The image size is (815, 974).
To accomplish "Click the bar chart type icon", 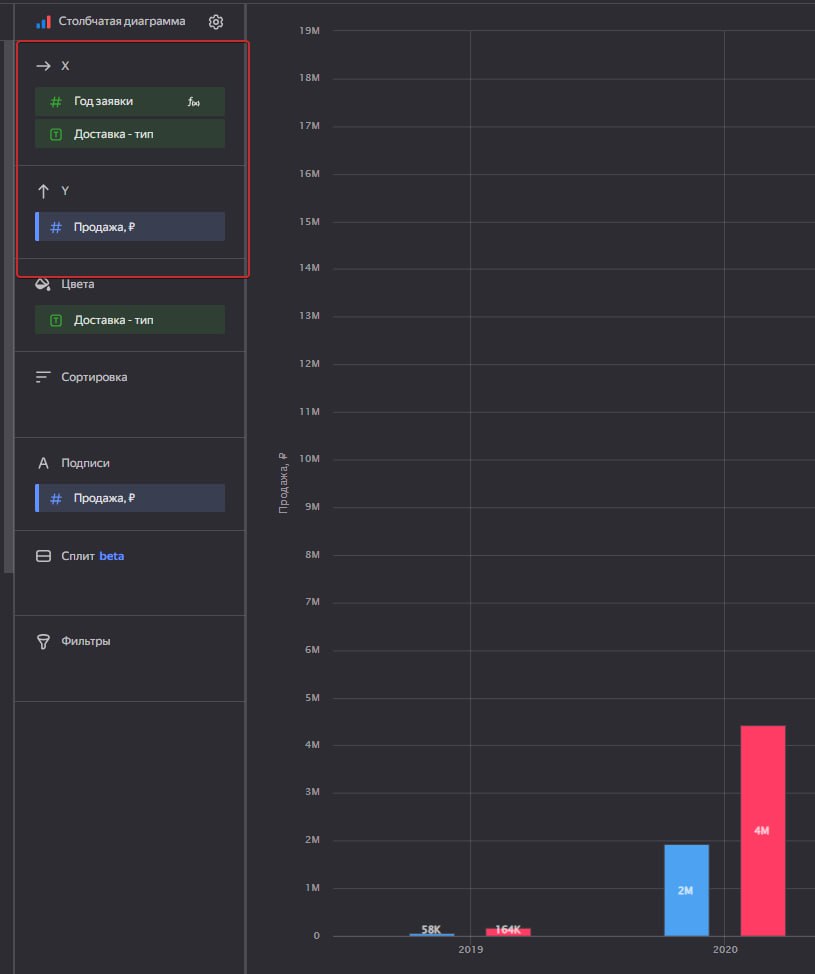I will 43,22.
